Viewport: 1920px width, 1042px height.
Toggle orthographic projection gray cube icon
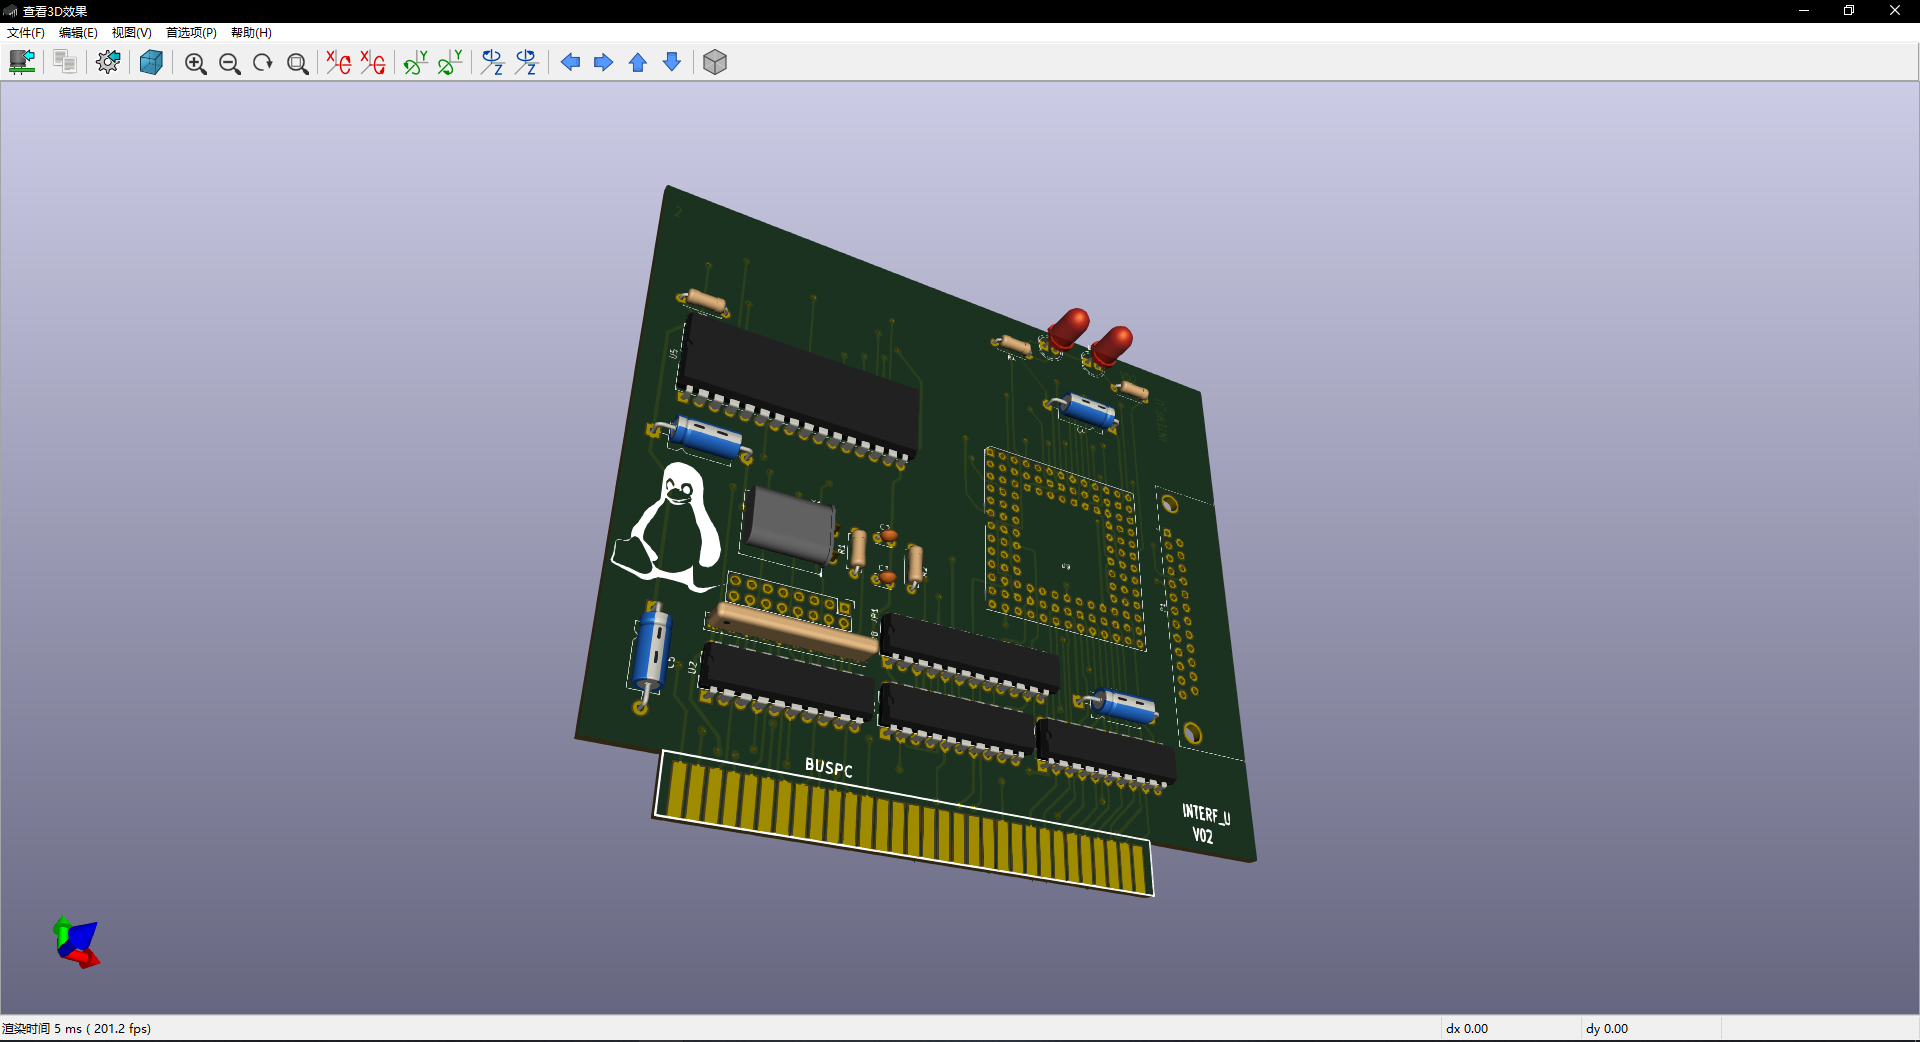click(715, 62)
